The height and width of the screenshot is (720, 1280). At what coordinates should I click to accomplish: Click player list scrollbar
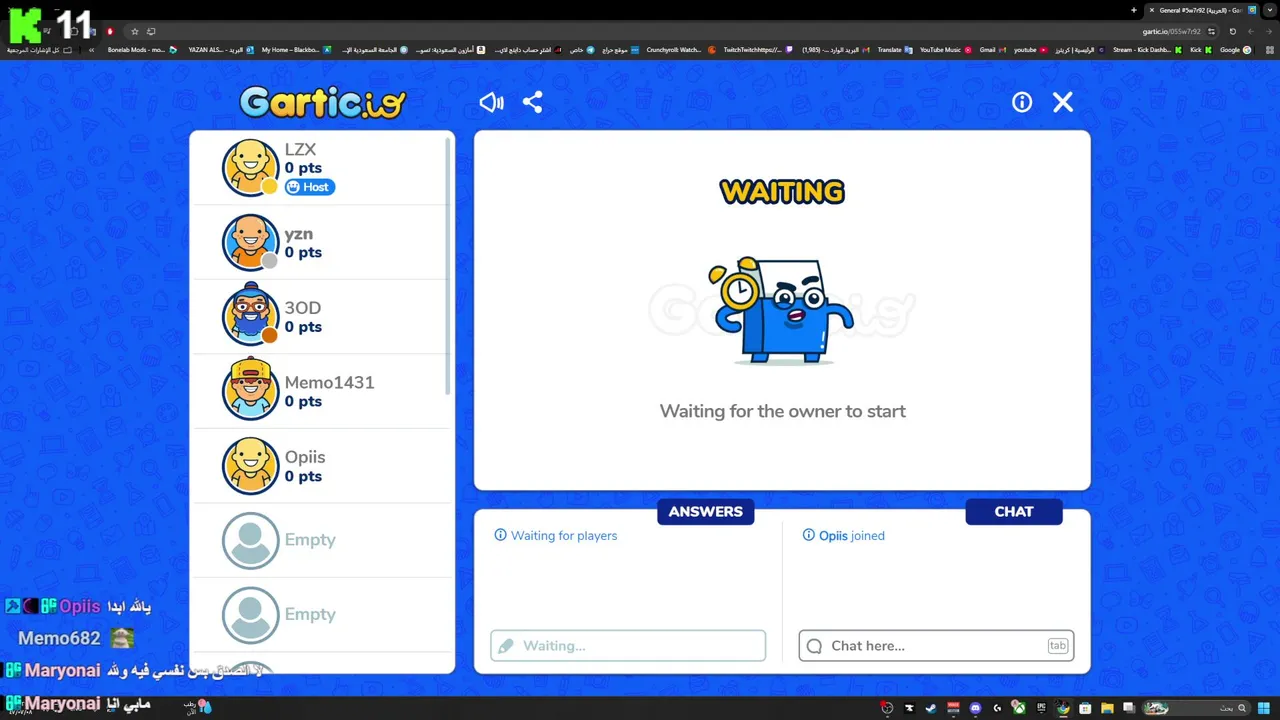click(x=447, y=265)
